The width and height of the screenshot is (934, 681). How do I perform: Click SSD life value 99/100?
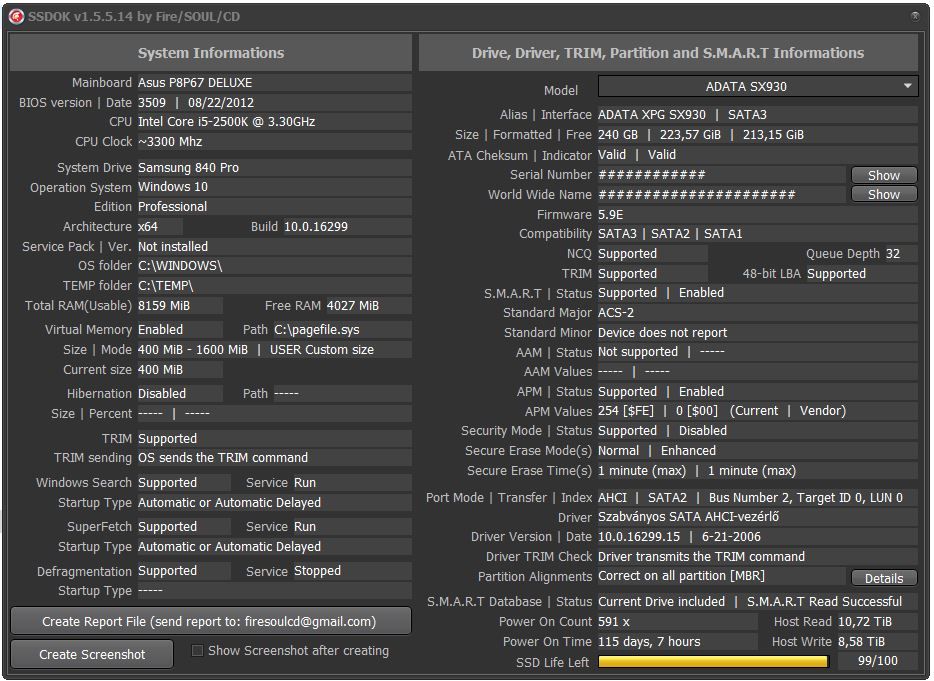(x=877, y=661)
